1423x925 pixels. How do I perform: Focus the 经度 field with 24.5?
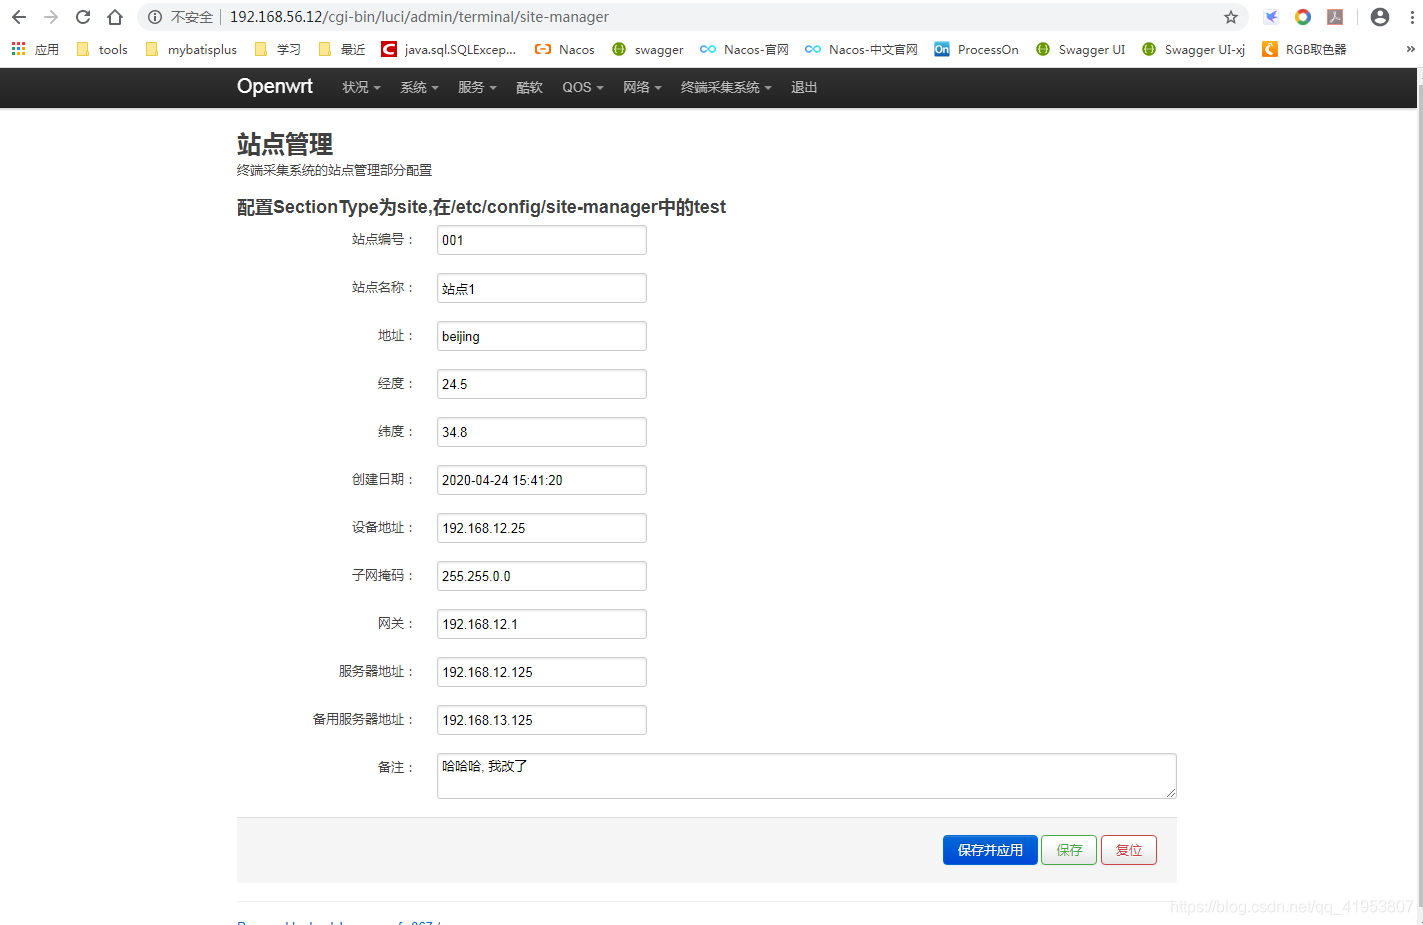click(542, 384)
